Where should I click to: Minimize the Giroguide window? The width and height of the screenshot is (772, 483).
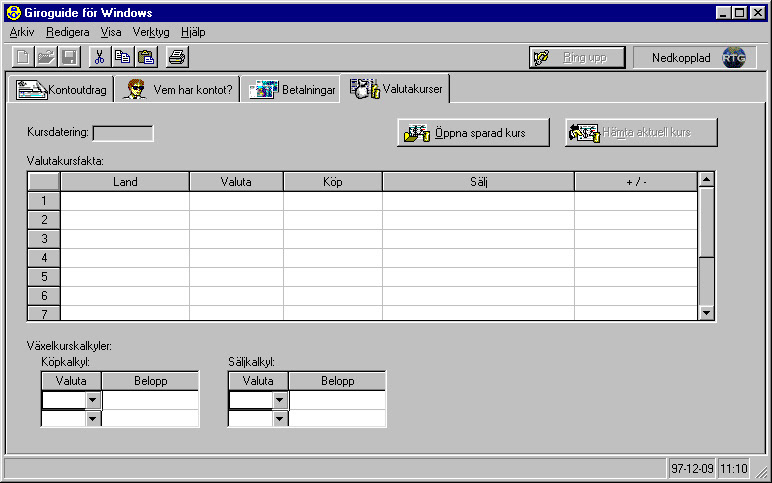(x=723, y=13)
